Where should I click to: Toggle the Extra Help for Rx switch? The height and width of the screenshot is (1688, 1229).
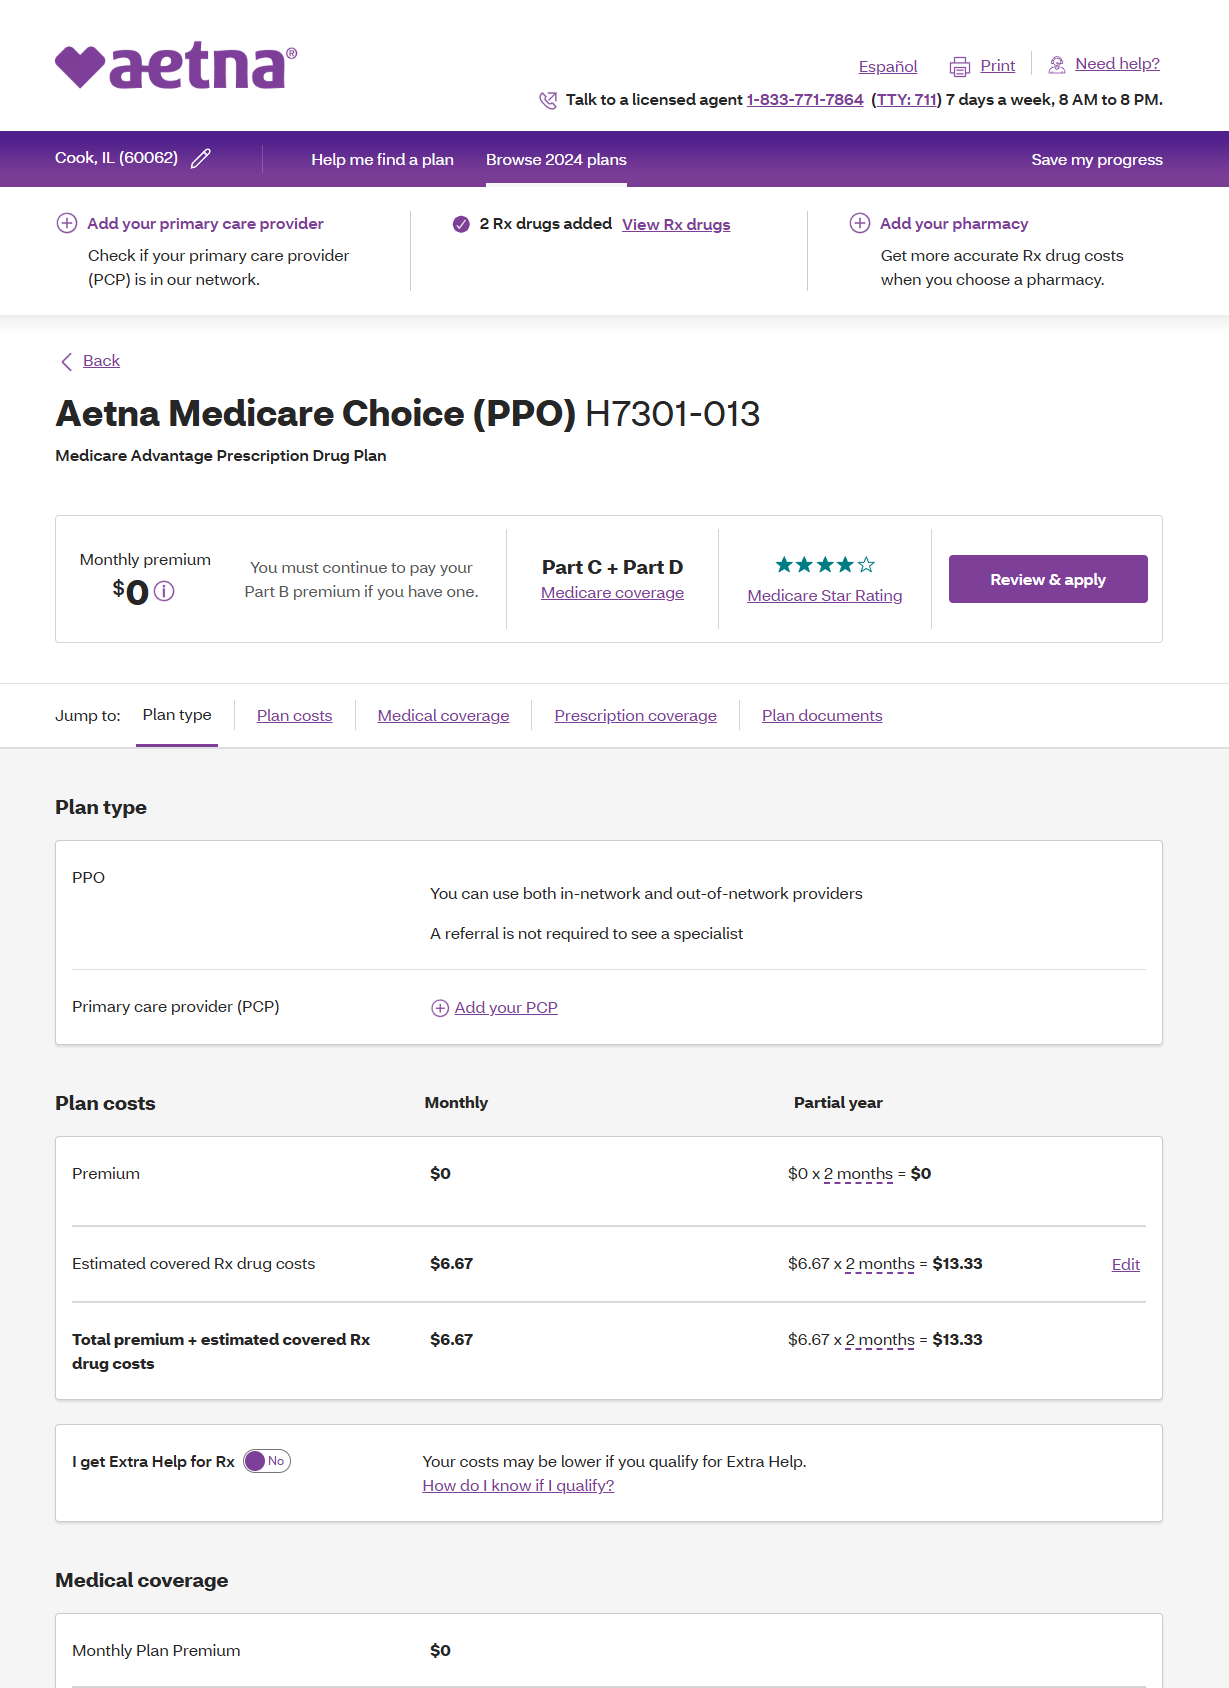click(267, 1461)
